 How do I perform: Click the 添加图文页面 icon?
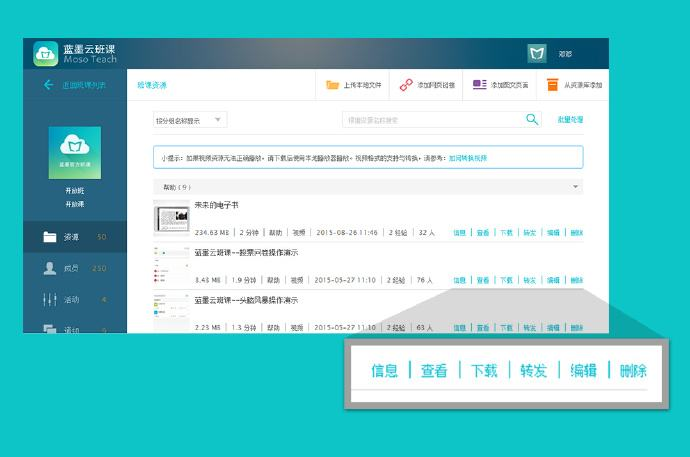(480, 85)
